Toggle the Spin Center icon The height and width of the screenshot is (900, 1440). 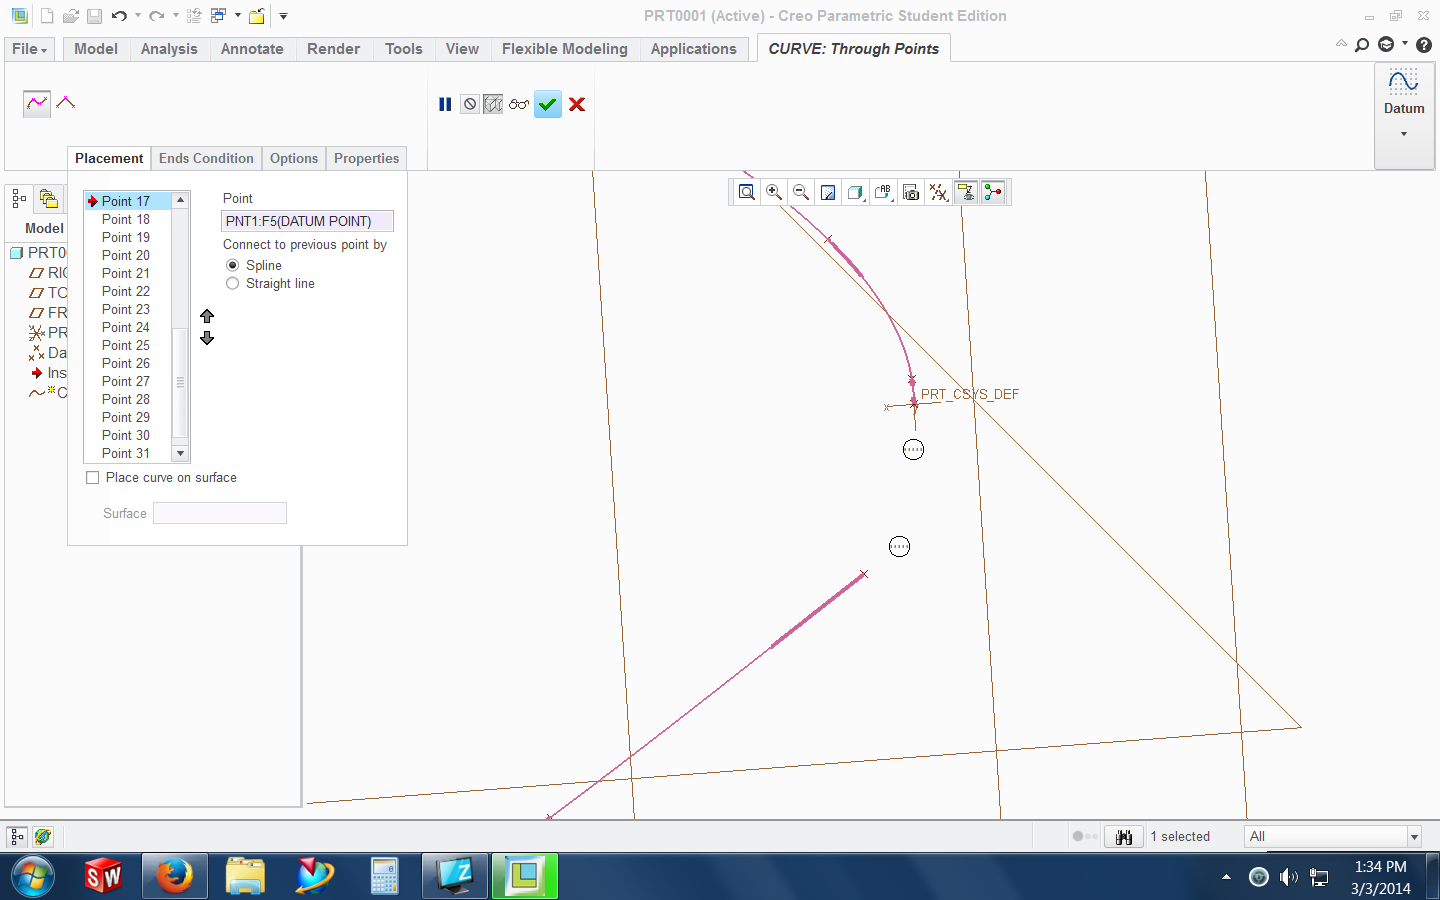(x=993, y=192)
